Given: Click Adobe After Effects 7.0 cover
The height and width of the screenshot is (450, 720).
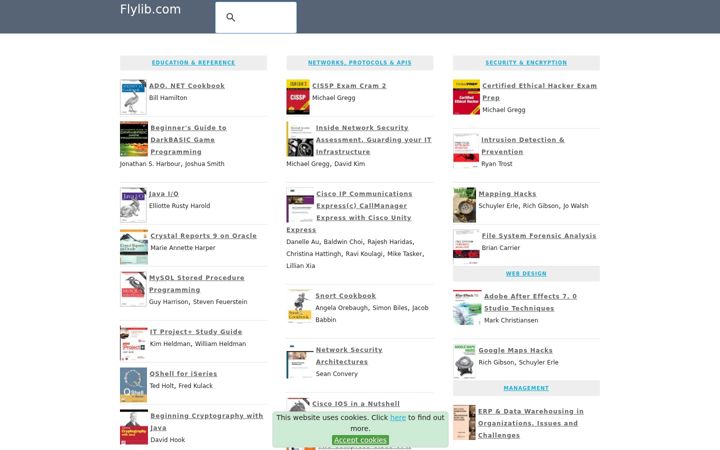Looking at the screenshot, I should click(467, 307).
